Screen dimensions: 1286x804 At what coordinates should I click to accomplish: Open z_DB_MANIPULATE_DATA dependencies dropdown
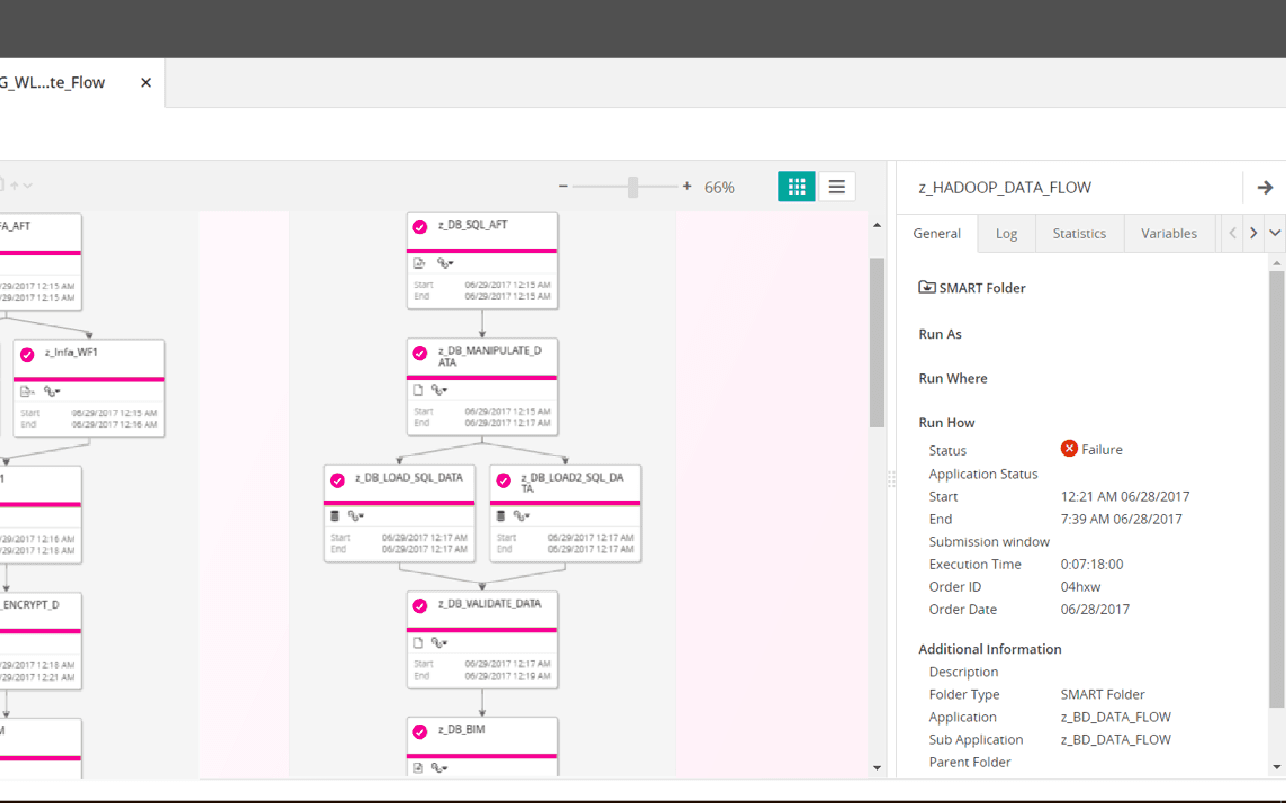(439, 390)
